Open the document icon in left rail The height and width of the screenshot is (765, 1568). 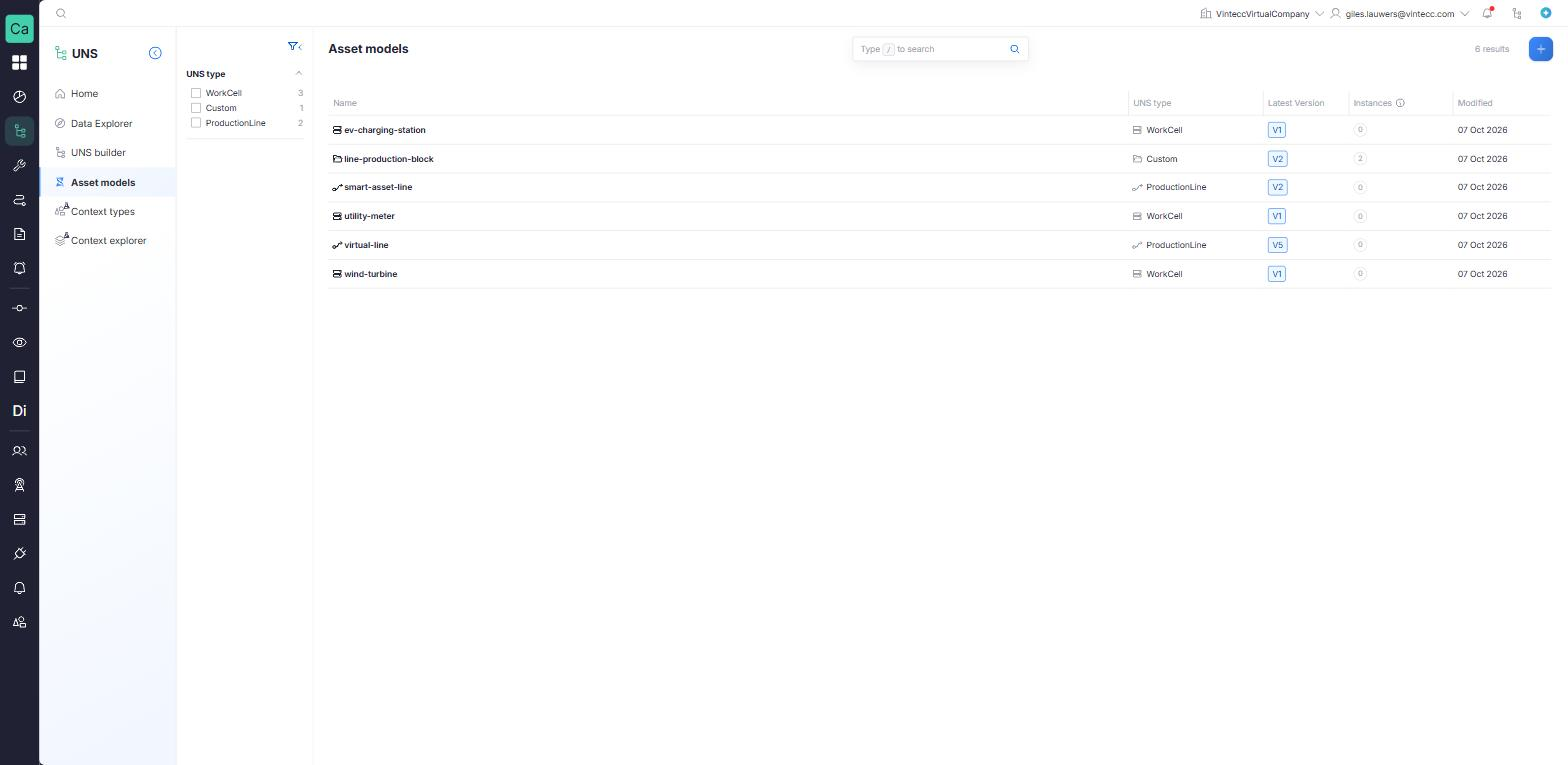click(19, 234)
